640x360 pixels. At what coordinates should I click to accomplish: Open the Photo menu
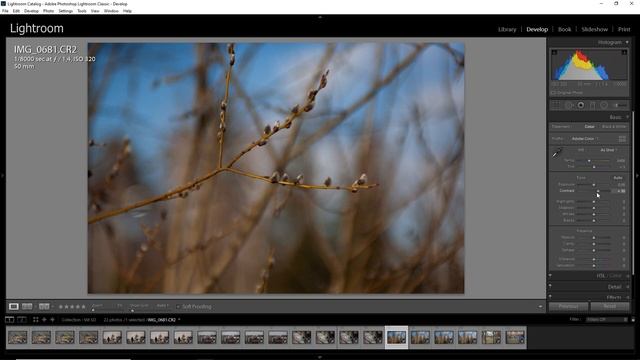pos(48,11)
